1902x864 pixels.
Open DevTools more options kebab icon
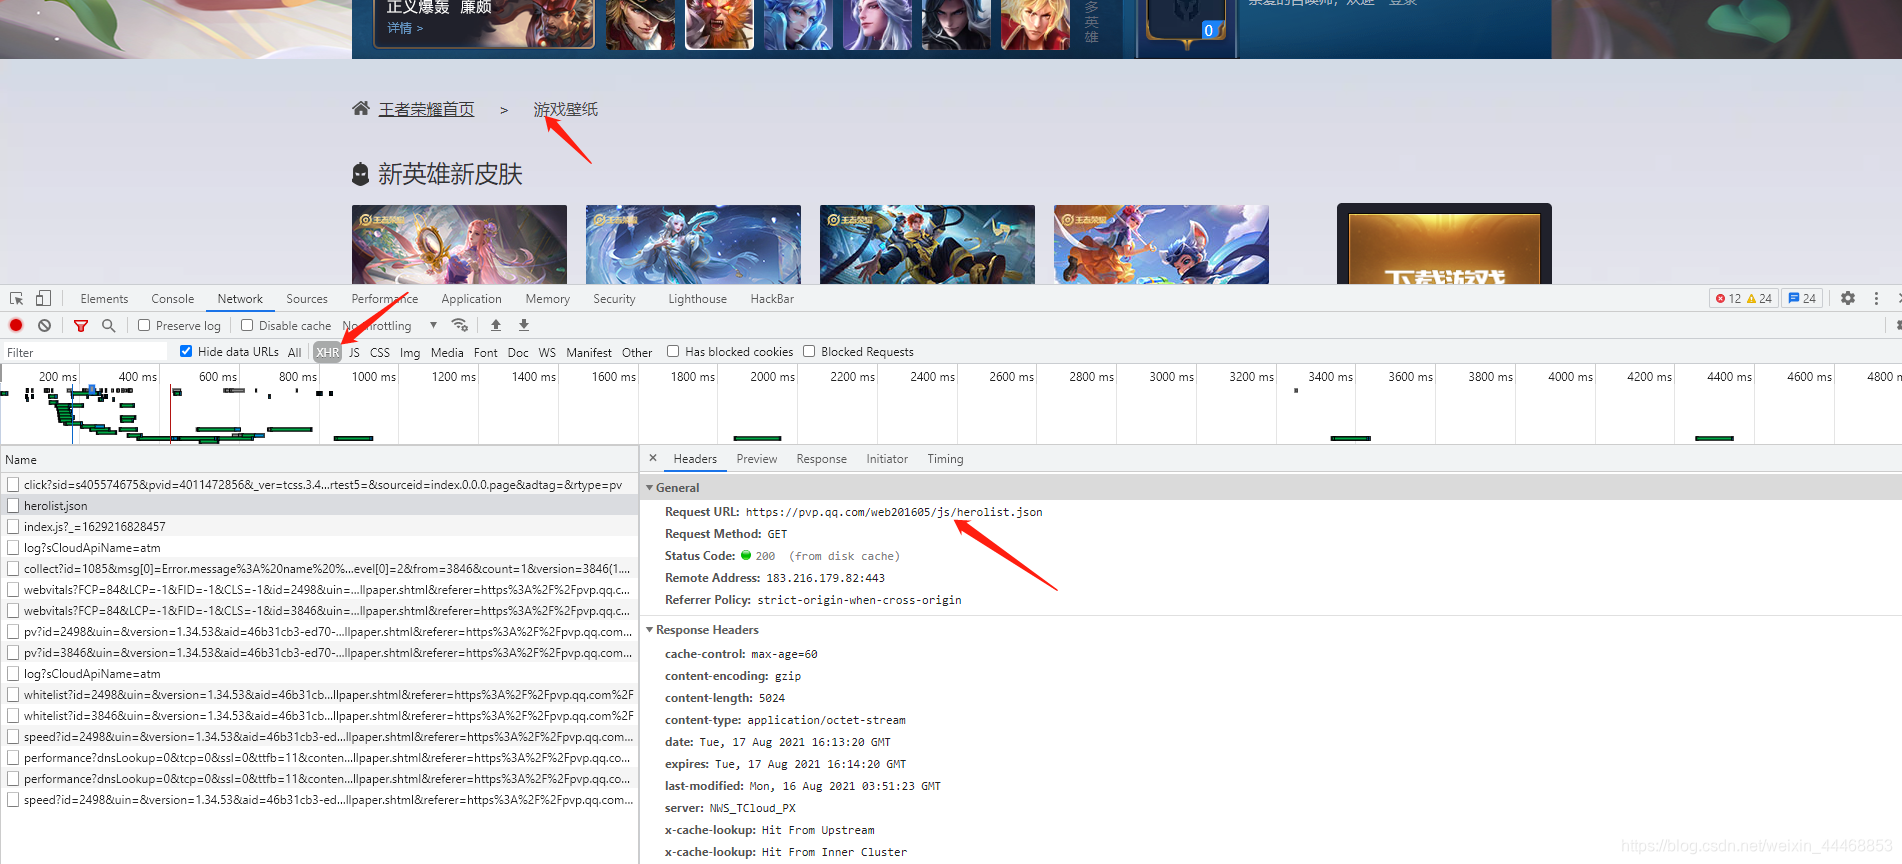(1876, 298)
